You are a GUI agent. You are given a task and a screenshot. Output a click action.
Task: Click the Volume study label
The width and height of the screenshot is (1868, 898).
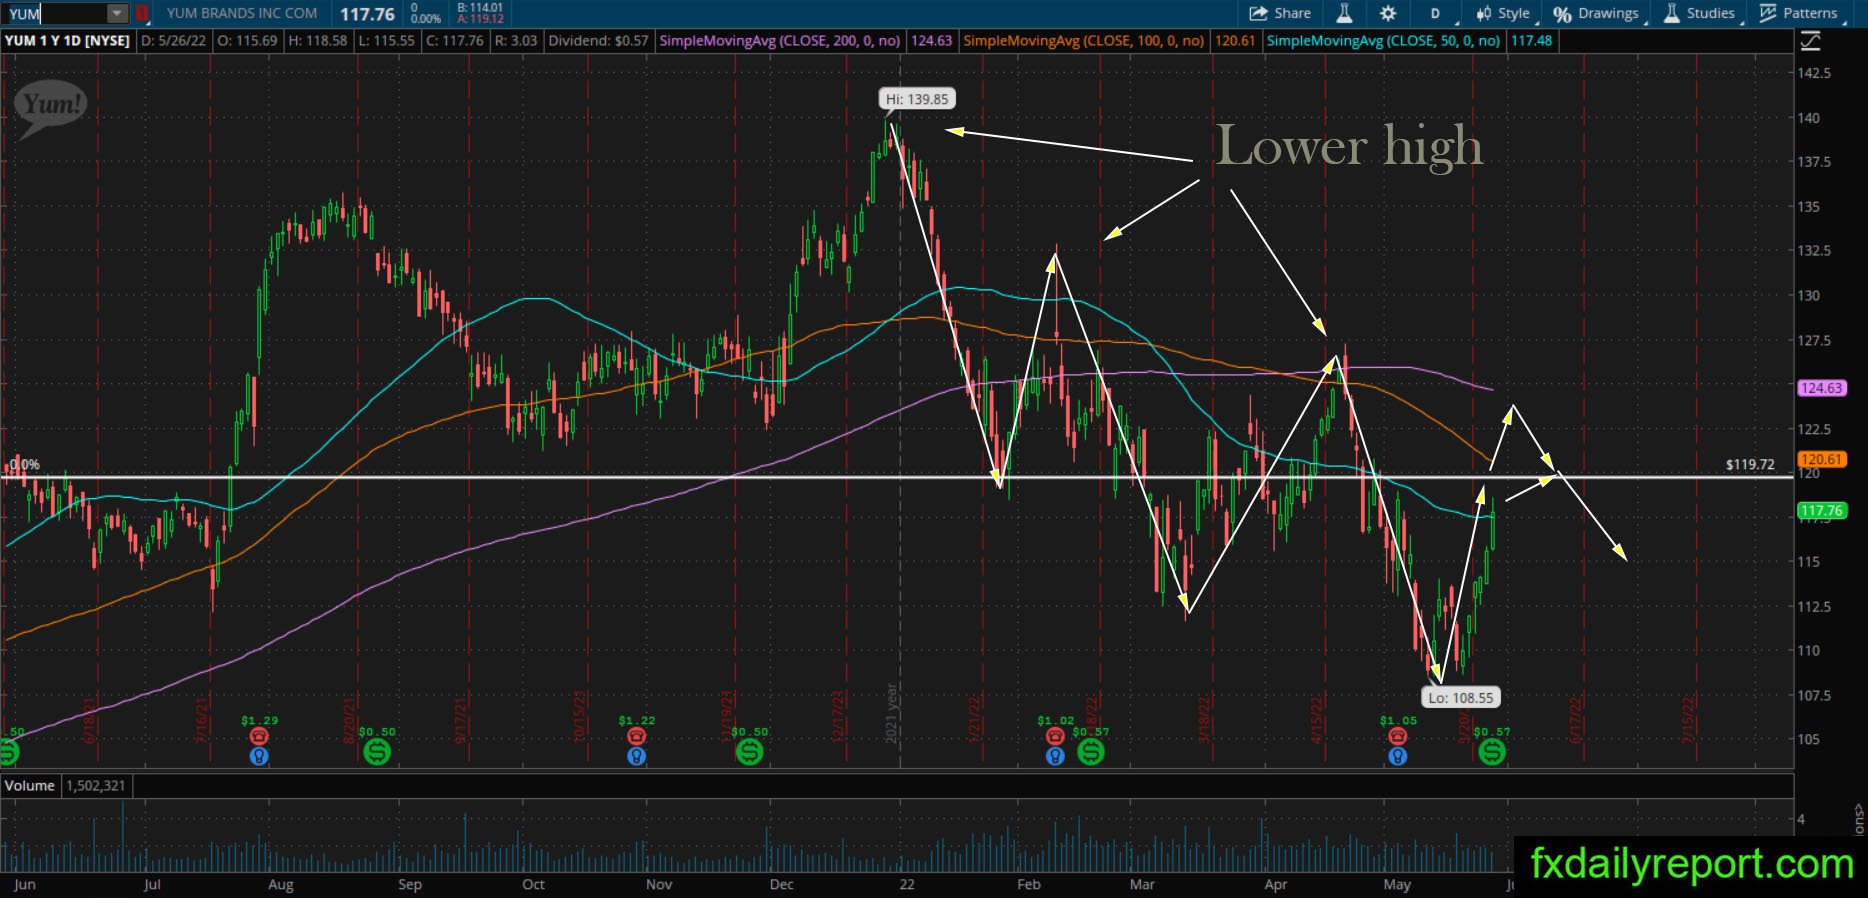coord(30,786)
